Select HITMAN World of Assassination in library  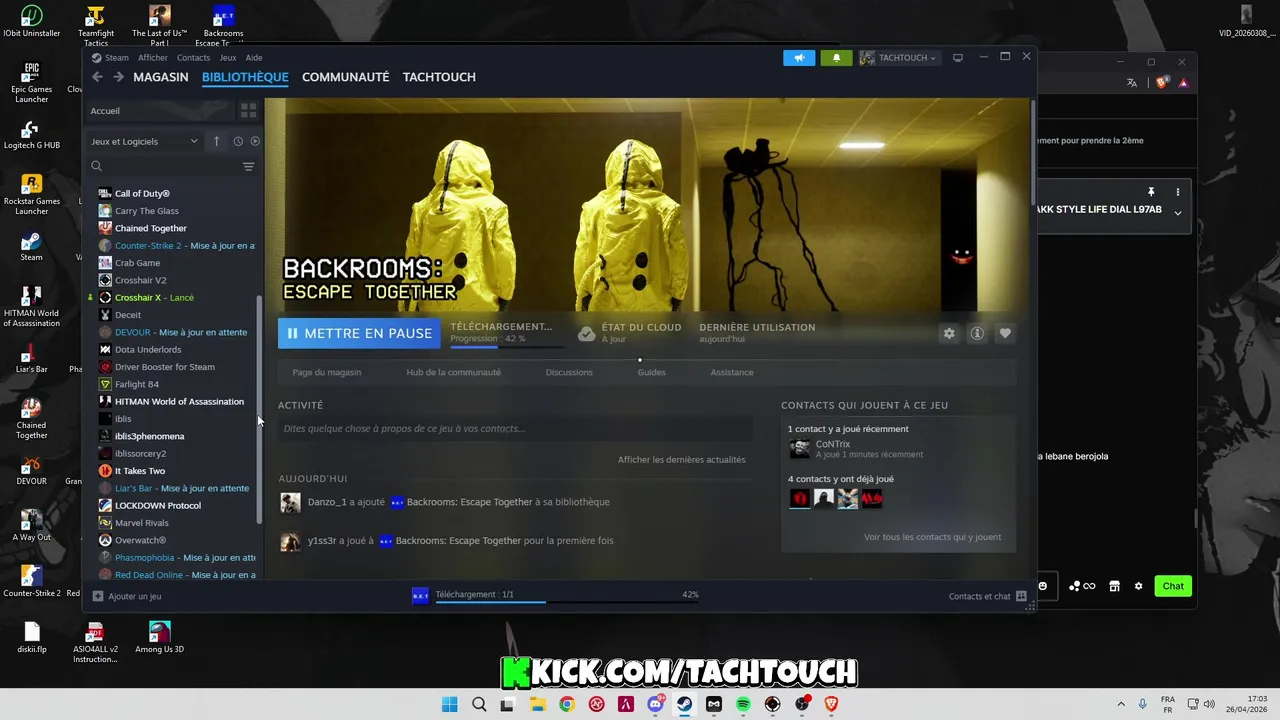(172, 402)
